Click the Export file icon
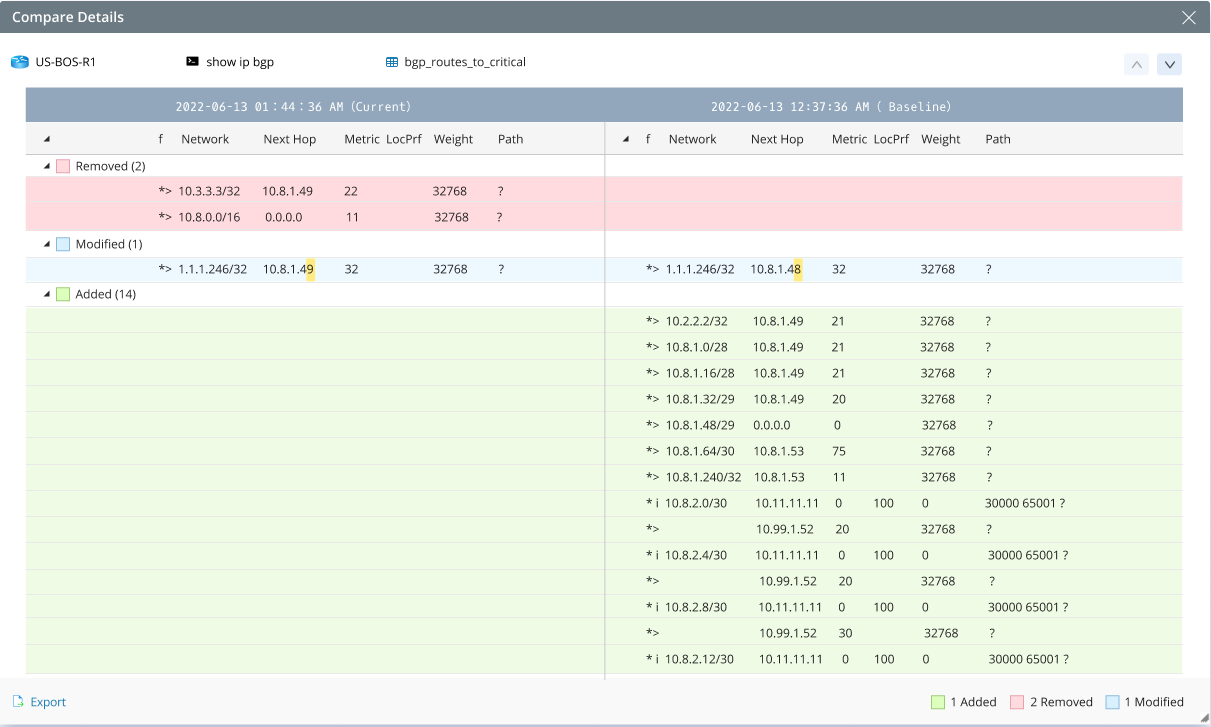 18,702
